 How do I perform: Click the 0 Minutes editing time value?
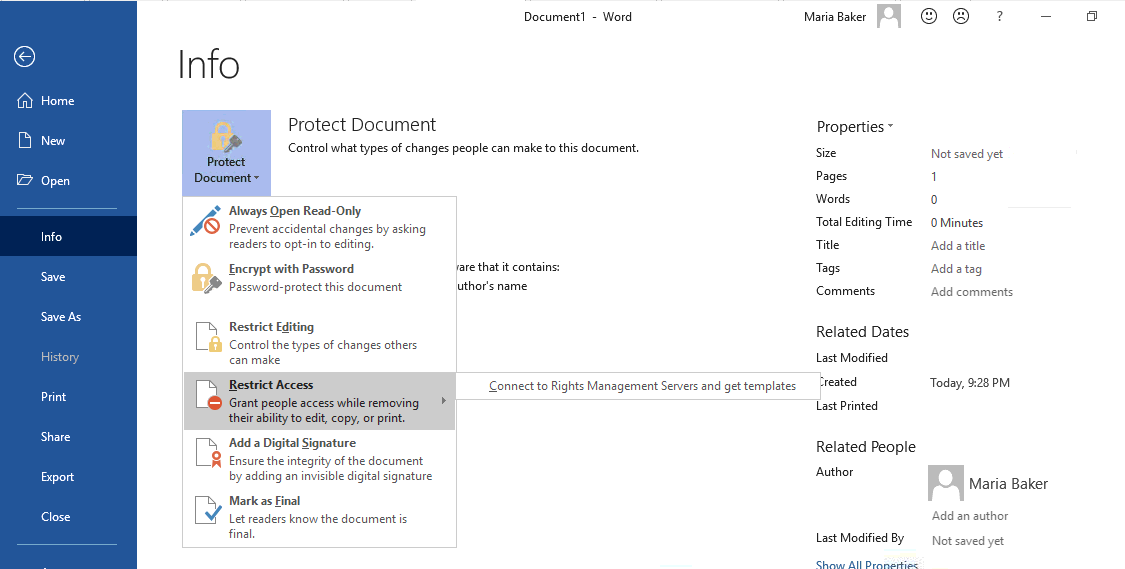[x=956, y=222]
